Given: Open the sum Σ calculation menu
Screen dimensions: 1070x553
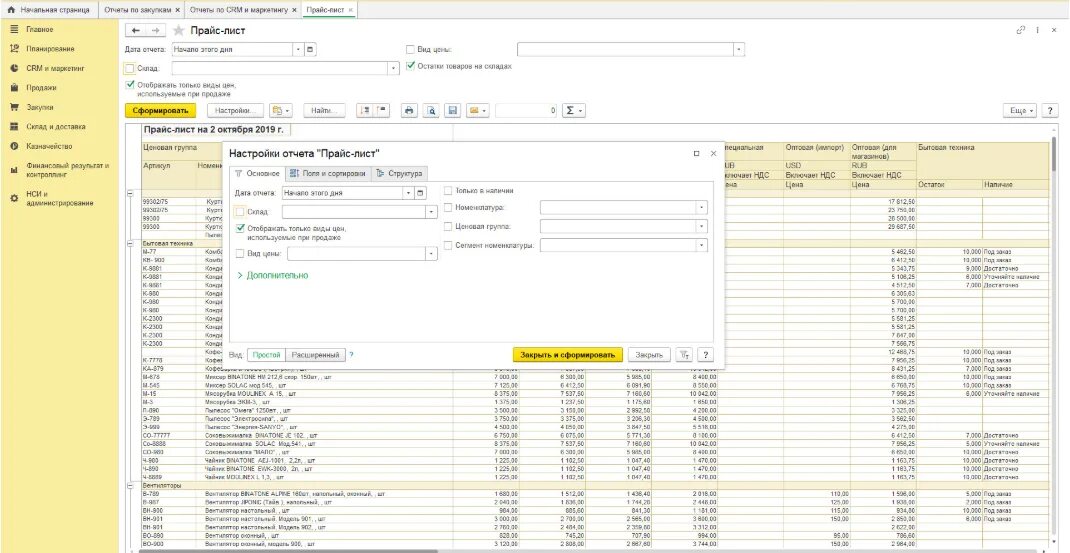Looking at the screenshot, I should pos(573,111).
